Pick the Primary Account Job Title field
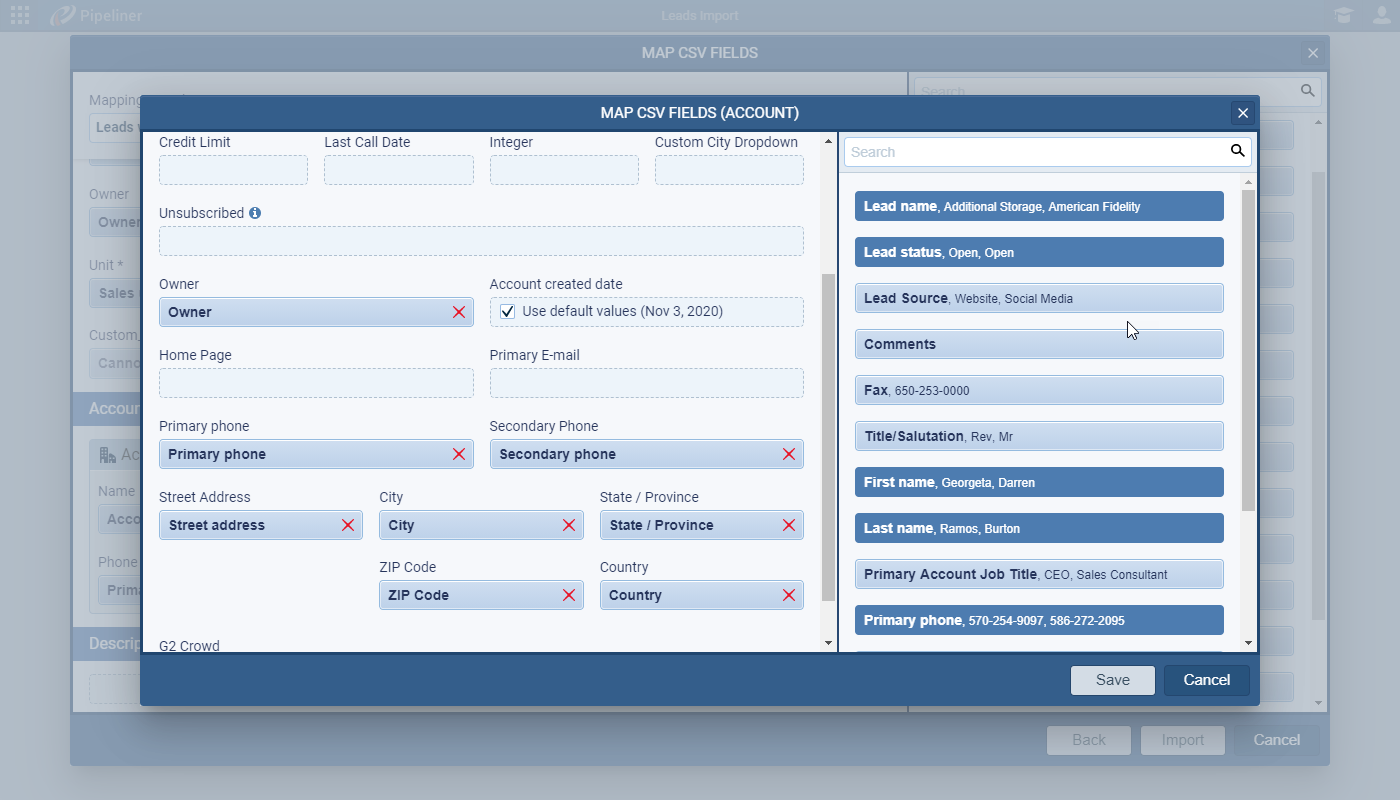 tap(1039, 574)
